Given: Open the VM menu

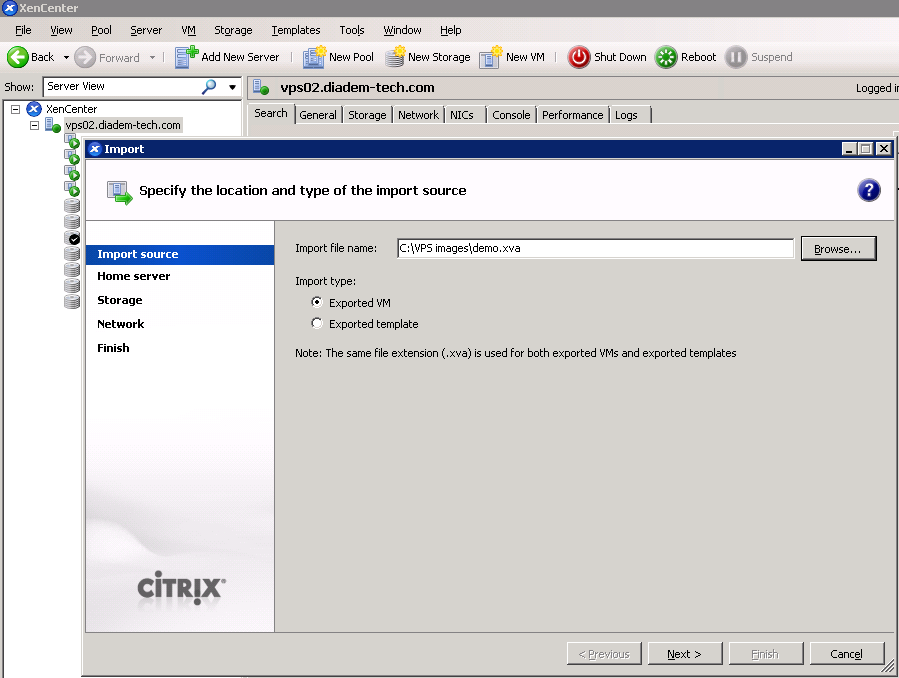Looking at the screenshot, I should coord(189,30).
